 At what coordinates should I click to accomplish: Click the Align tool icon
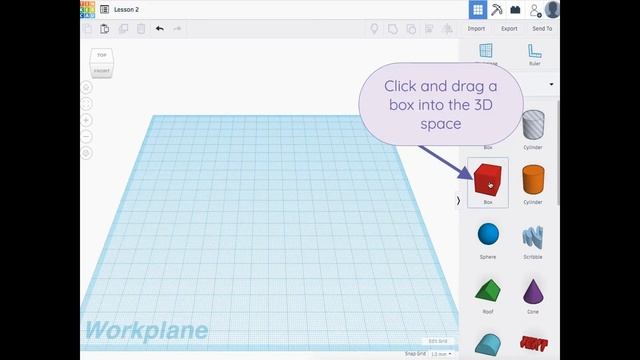click(x=429, y=29)
